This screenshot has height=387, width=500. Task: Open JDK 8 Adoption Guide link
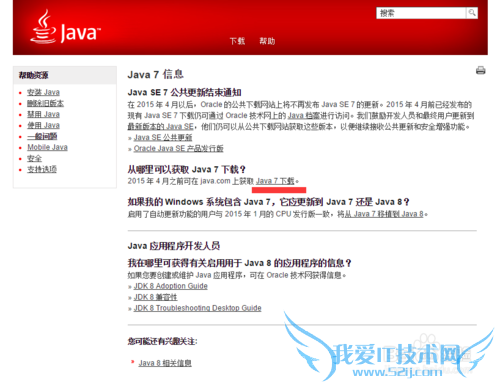[x=171, y=286]
